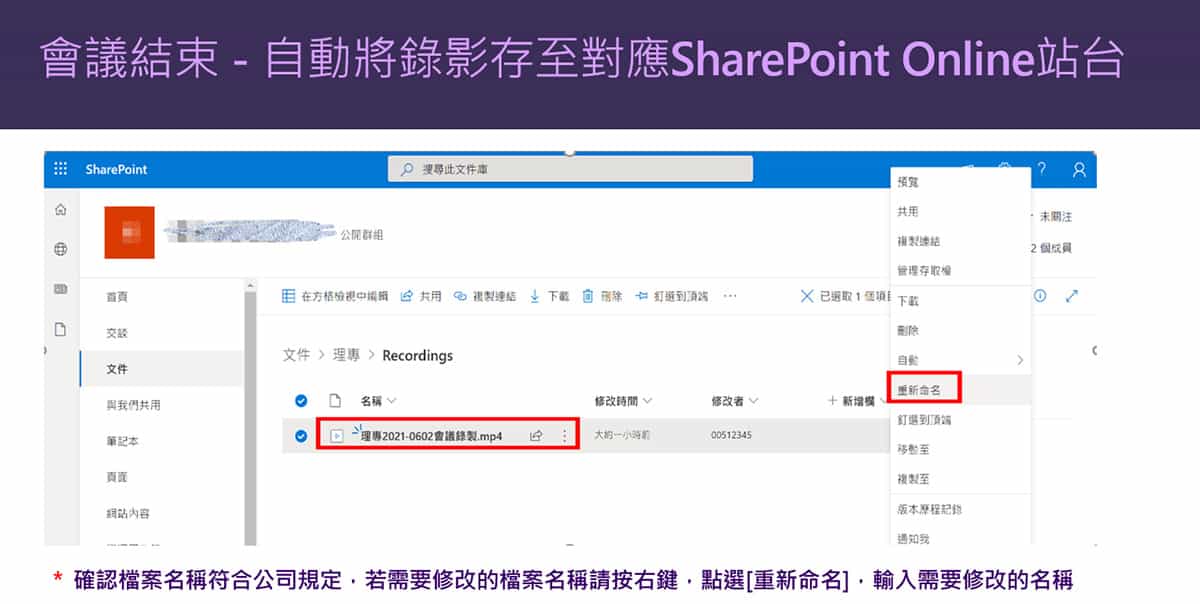Open the details pane info icon
This screenshot has width=1200, height=604.
pos(1040,296)
